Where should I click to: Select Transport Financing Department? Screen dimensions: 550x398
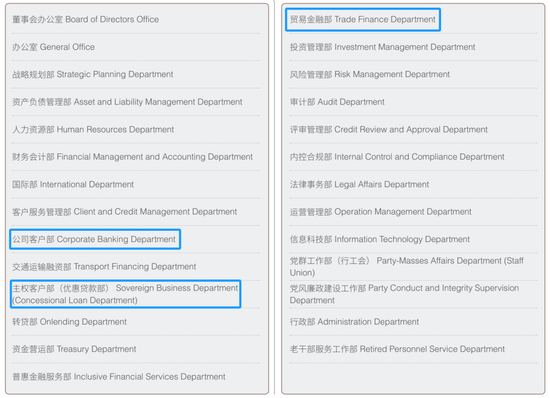[104, 267]
